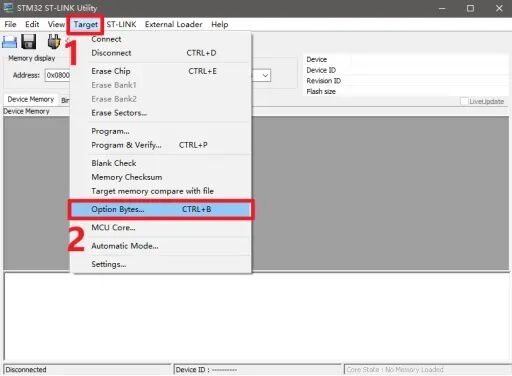Toggle the LiveUpdate checkbox
Screen dimensions: 512x376
[464, 101]
